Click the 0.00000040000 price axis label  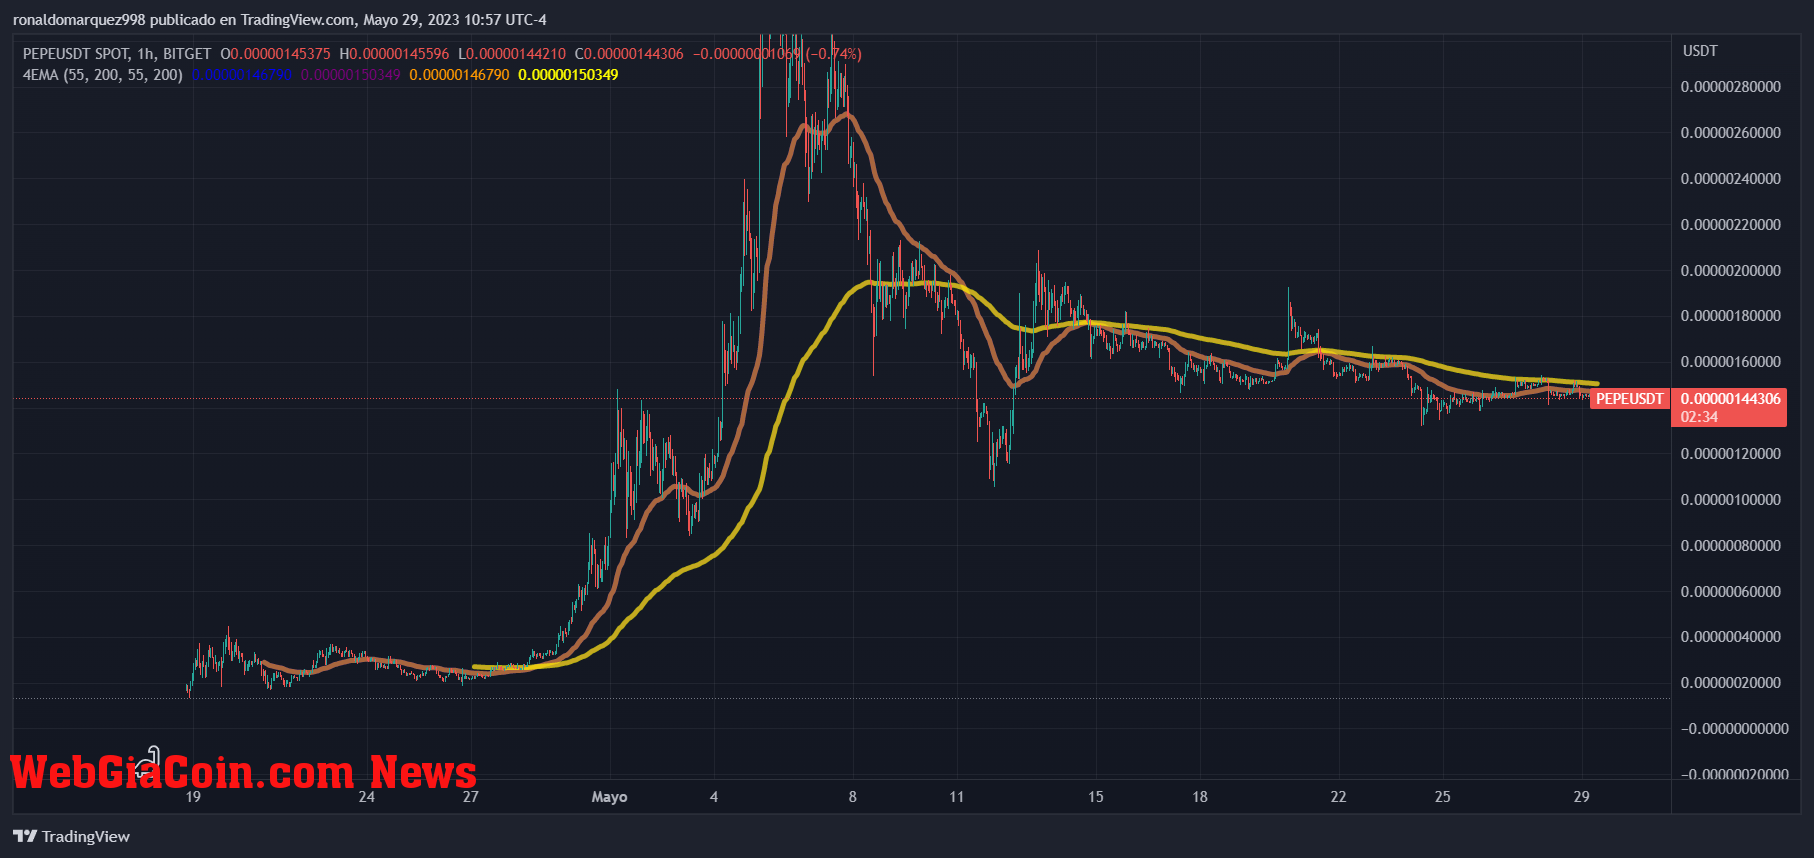point(1731,637)
